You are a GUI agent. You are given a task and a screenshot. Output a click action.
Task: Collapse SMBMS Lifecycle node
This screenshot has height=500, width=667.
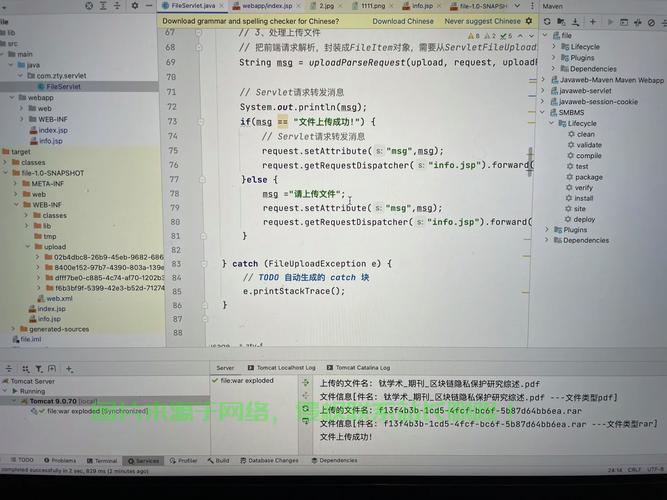552,123
